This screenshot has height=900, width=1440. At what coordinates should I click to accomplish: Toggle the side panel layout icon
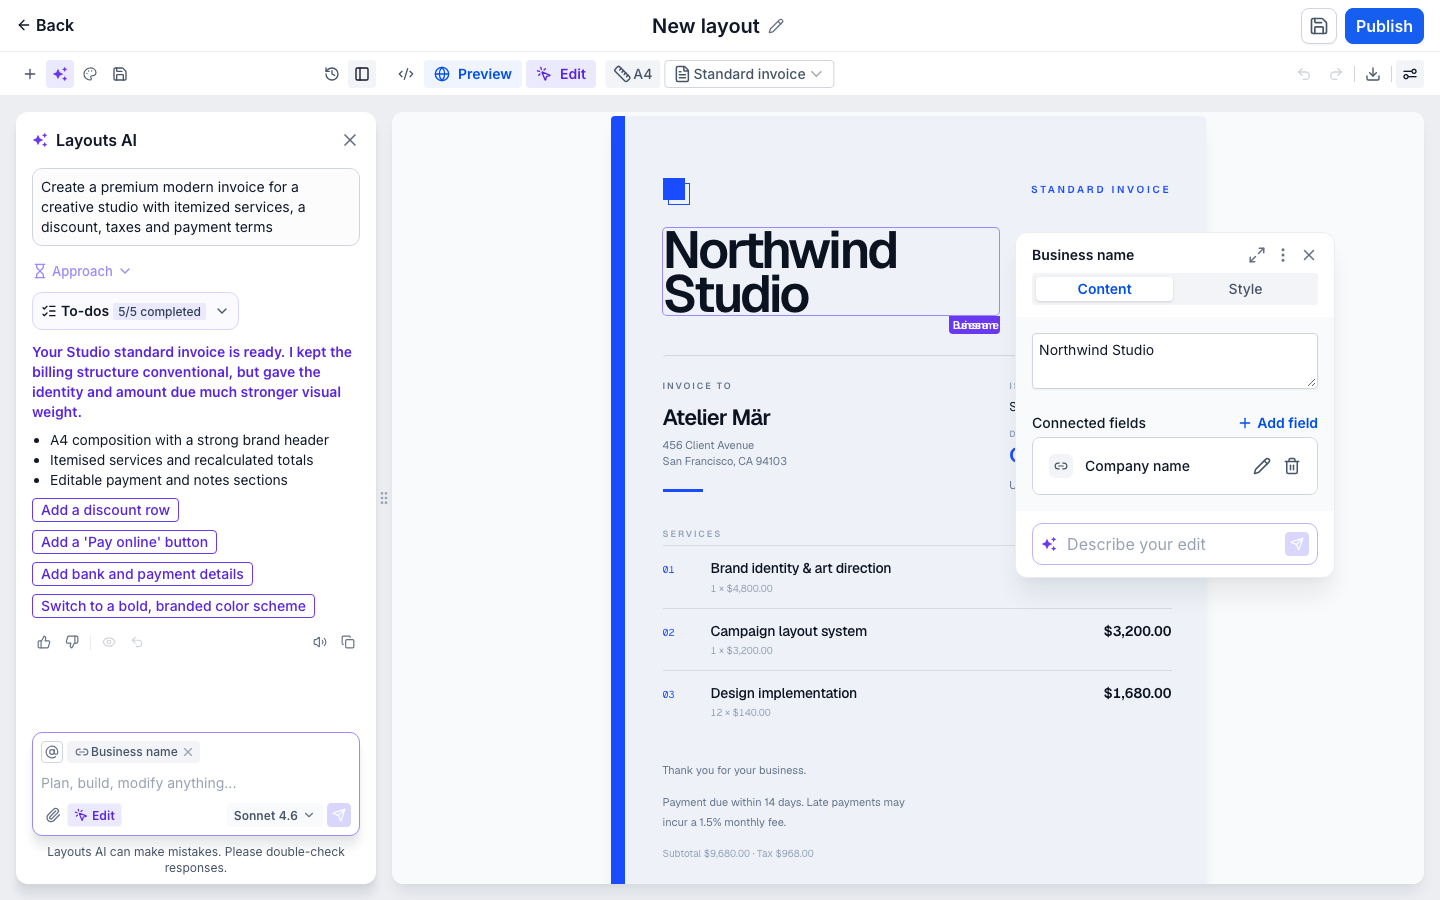tap(362, 74)
